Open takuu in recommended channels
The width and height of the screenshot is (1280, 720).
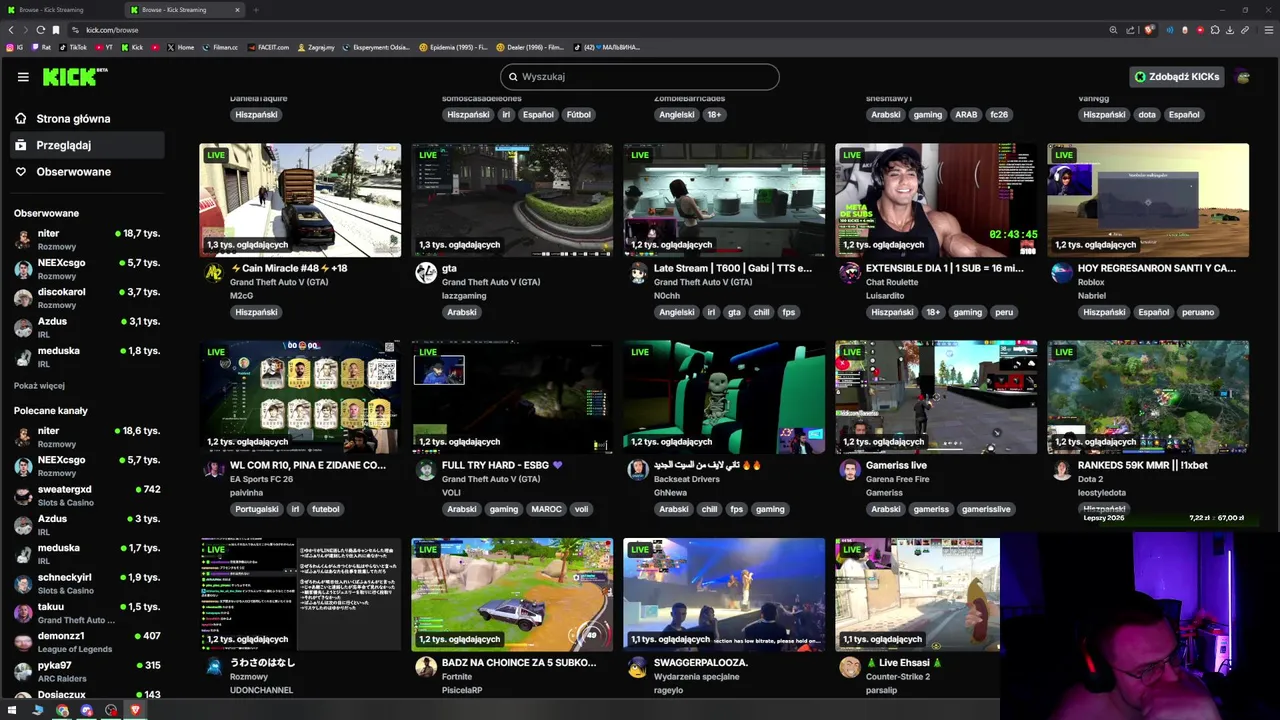pyautogui.click(x=87, y=613)
